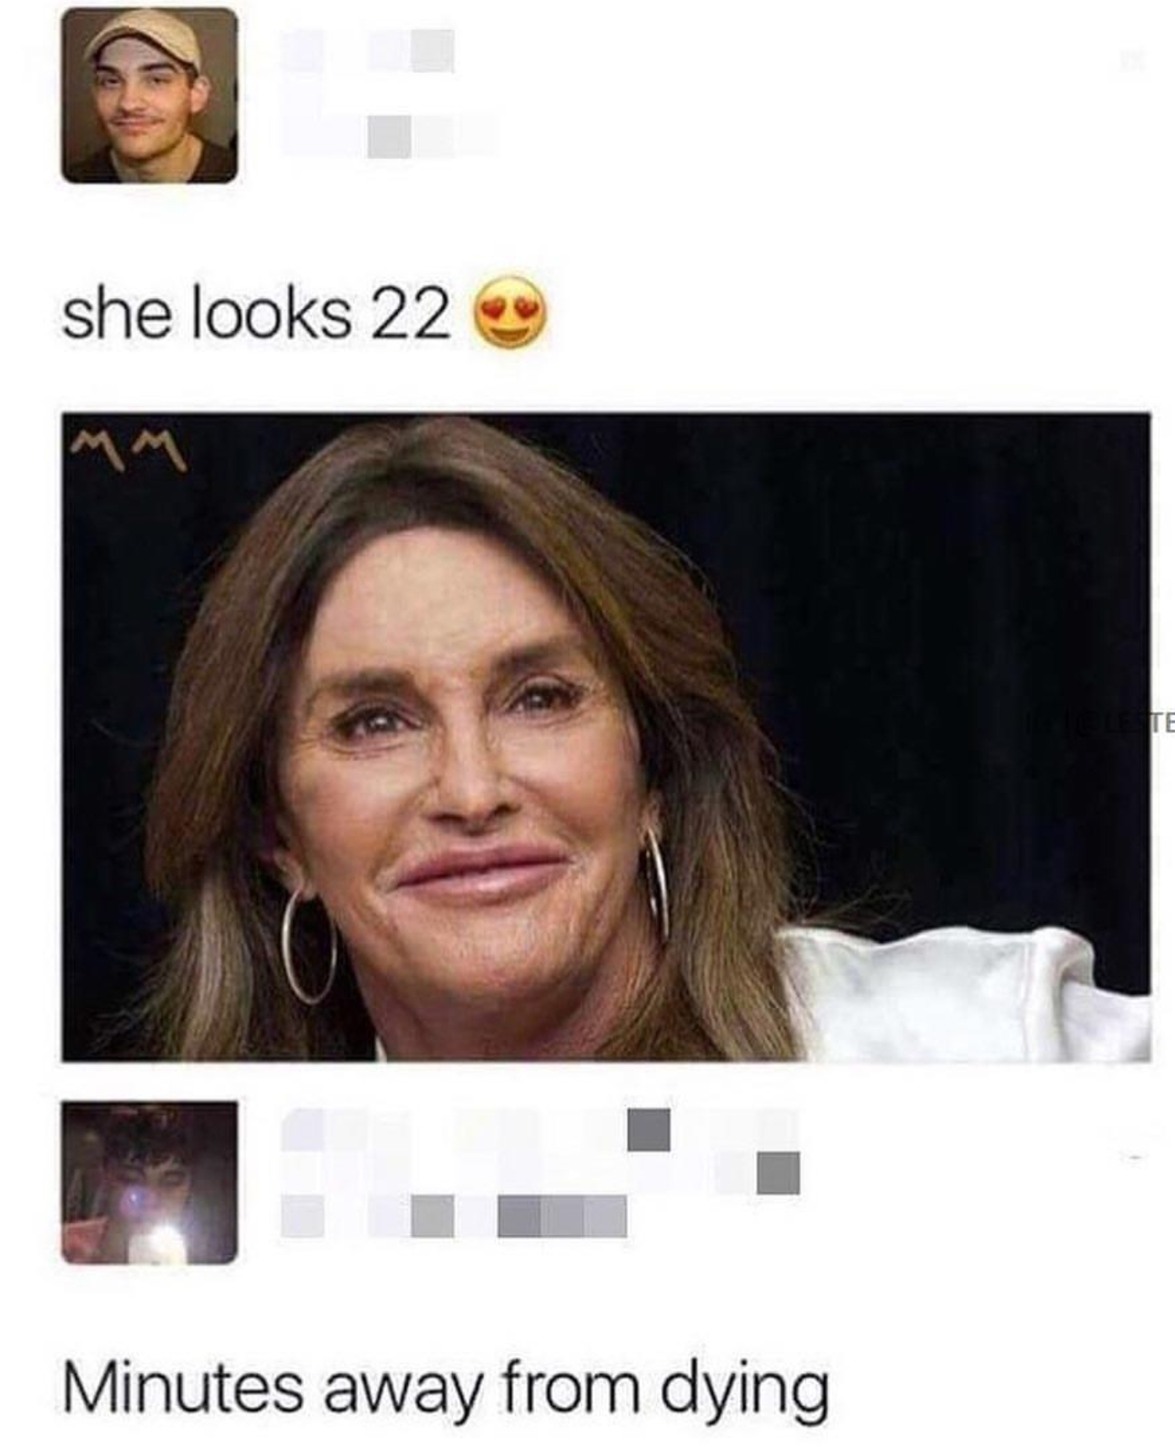Click the faint mark at the post's top-right corner
1175x1447 pixels.
tap(1134, 63)
